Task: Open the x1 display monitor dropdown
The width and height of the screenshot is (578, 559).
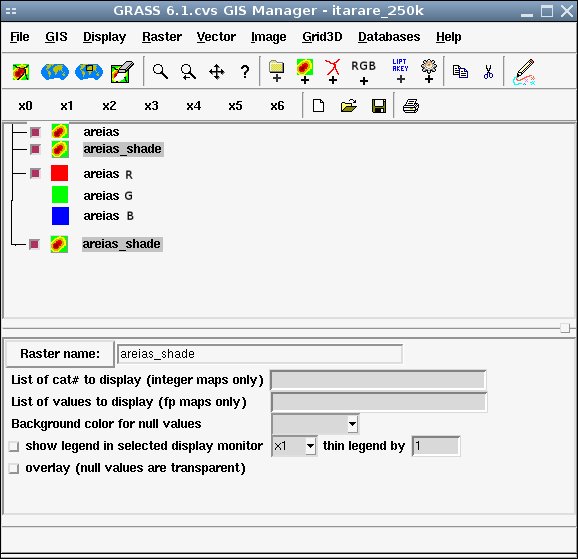Action: point(310,447)
